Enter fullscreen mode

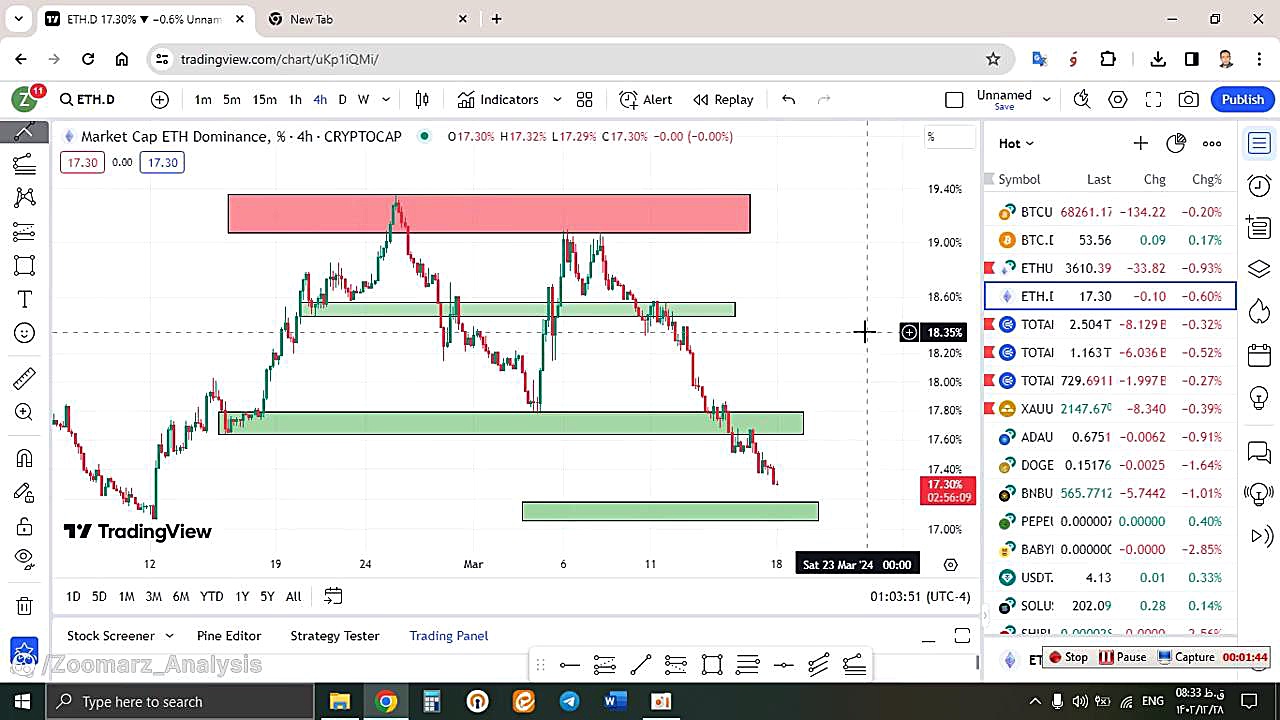[x=1153, y=99]
